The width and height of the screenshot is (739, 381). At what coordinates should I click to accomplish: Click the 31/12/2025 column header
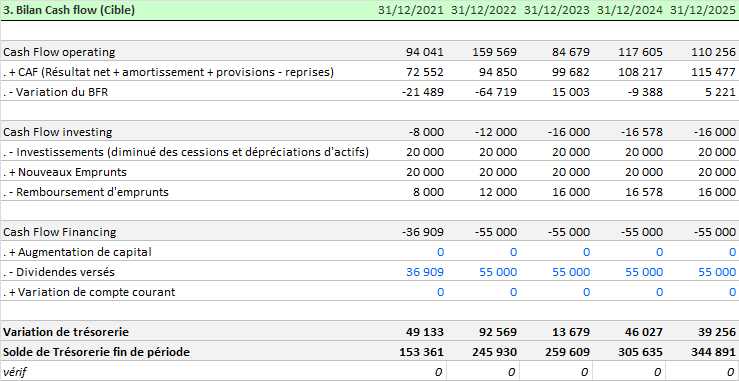point(703,10)
